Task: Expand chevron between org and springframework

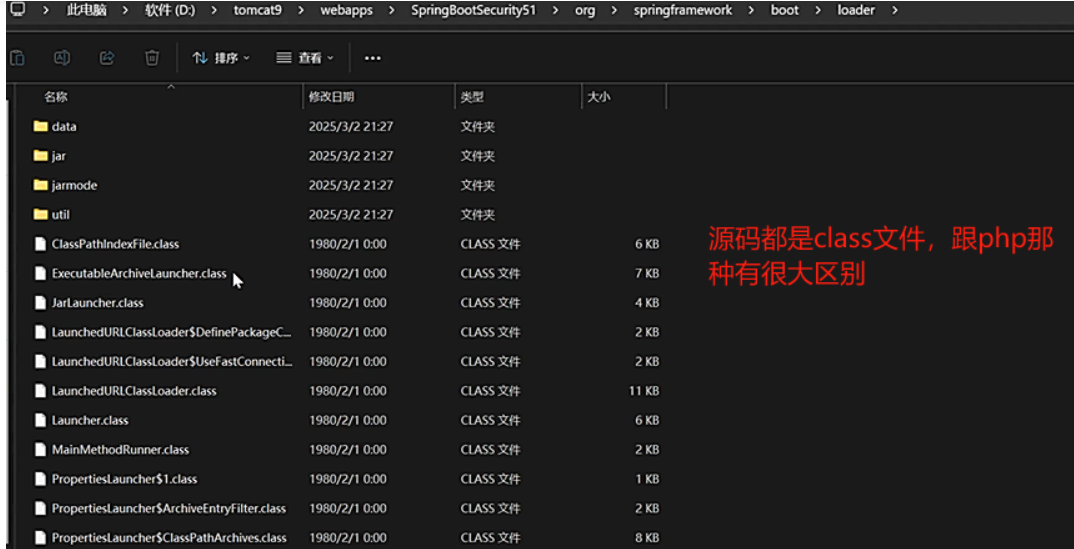Action: pos(615,10)
